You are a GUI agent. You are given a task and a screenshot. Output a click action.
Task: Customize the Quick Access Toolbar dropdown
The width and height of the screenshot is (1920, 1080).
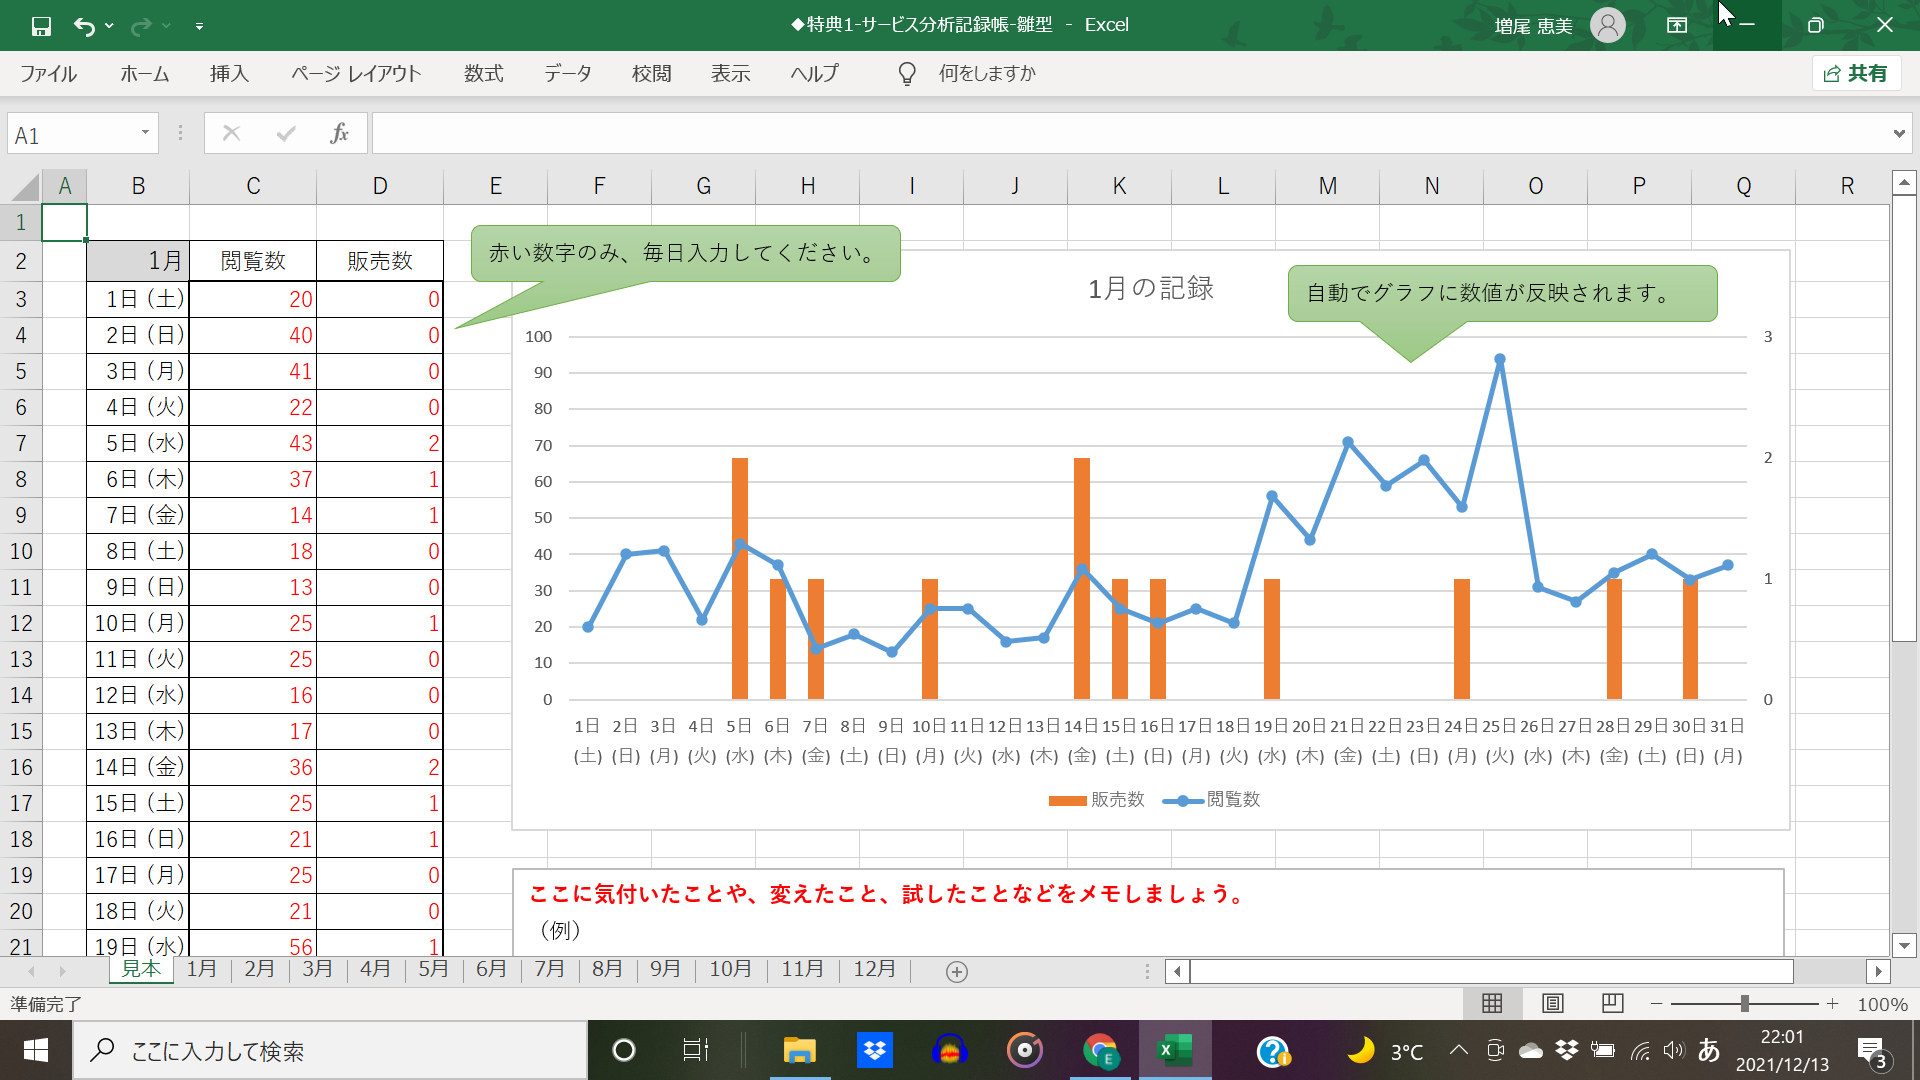[x=199, y=26]
